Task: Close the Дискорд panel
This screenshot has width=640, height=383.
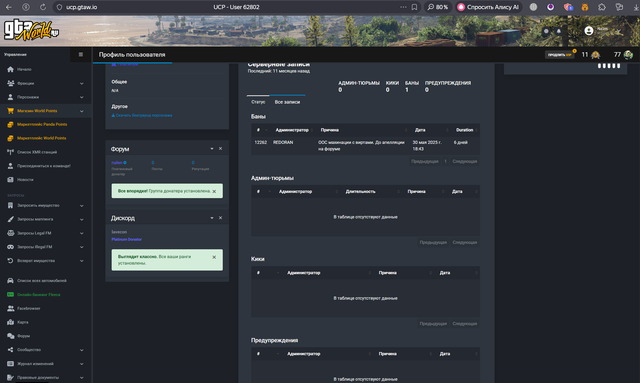Action: click(220, 218)
